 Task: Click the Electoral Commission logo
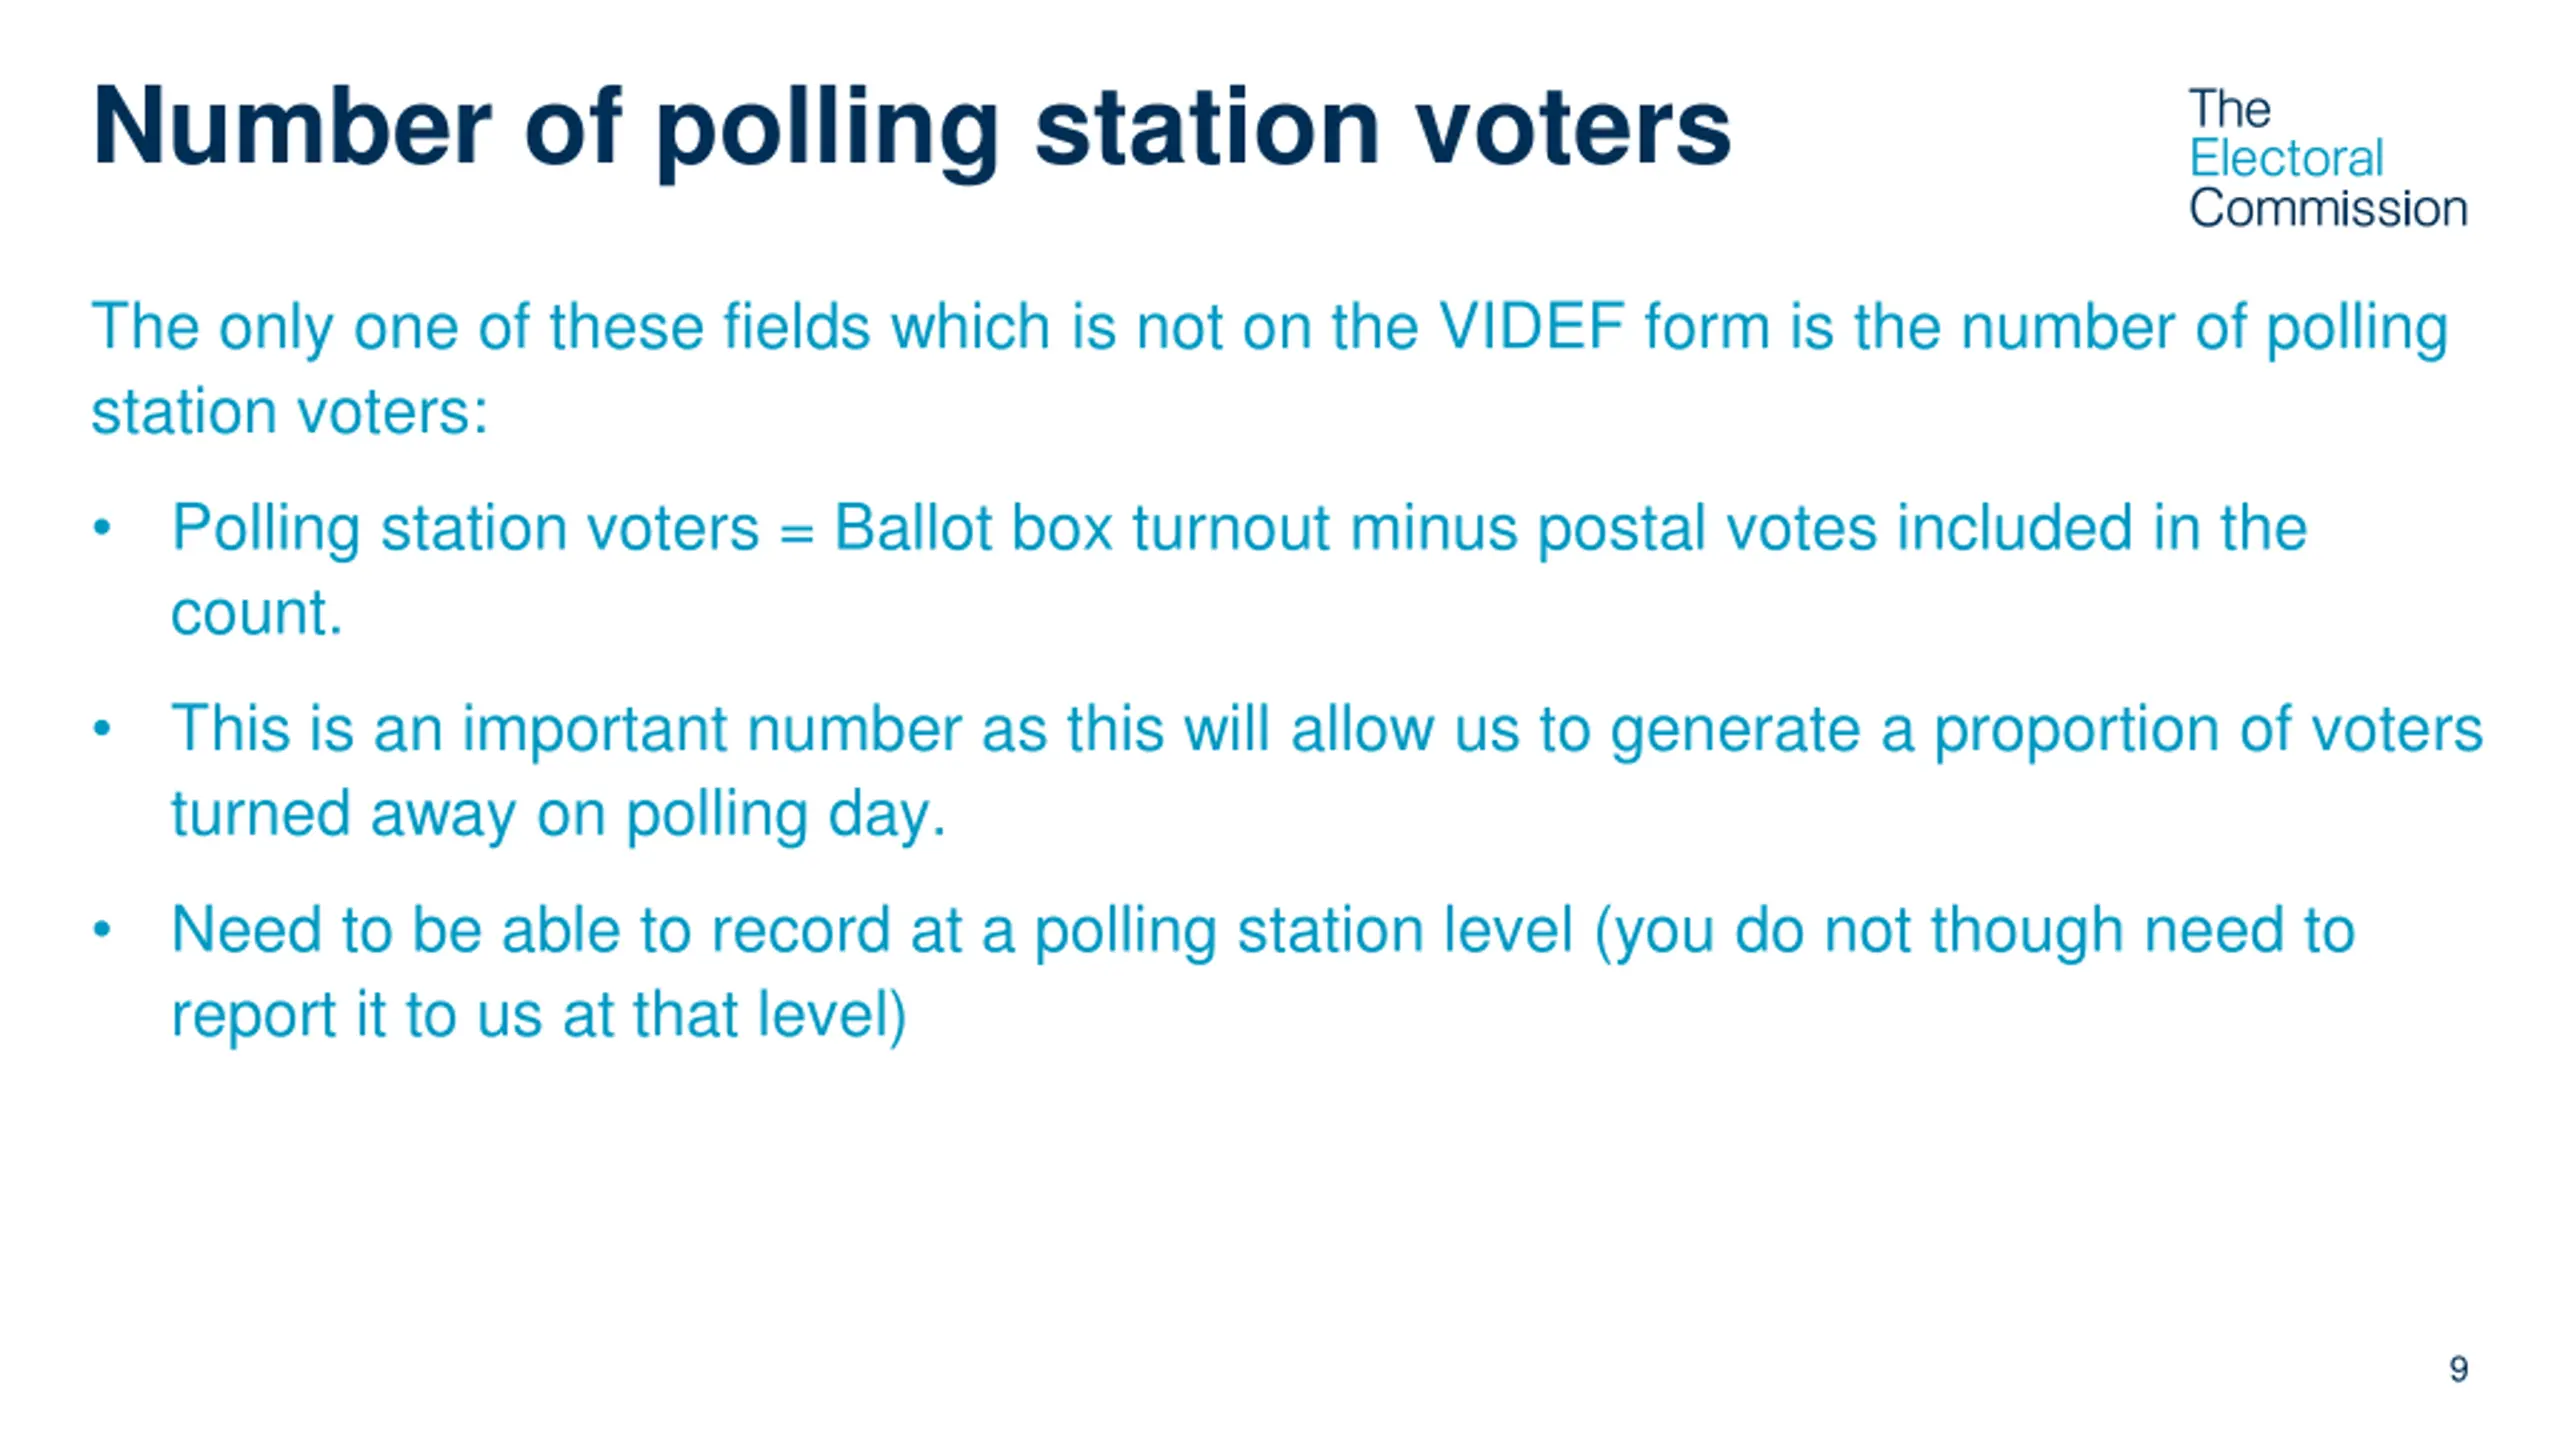[x=2328, y=159]
